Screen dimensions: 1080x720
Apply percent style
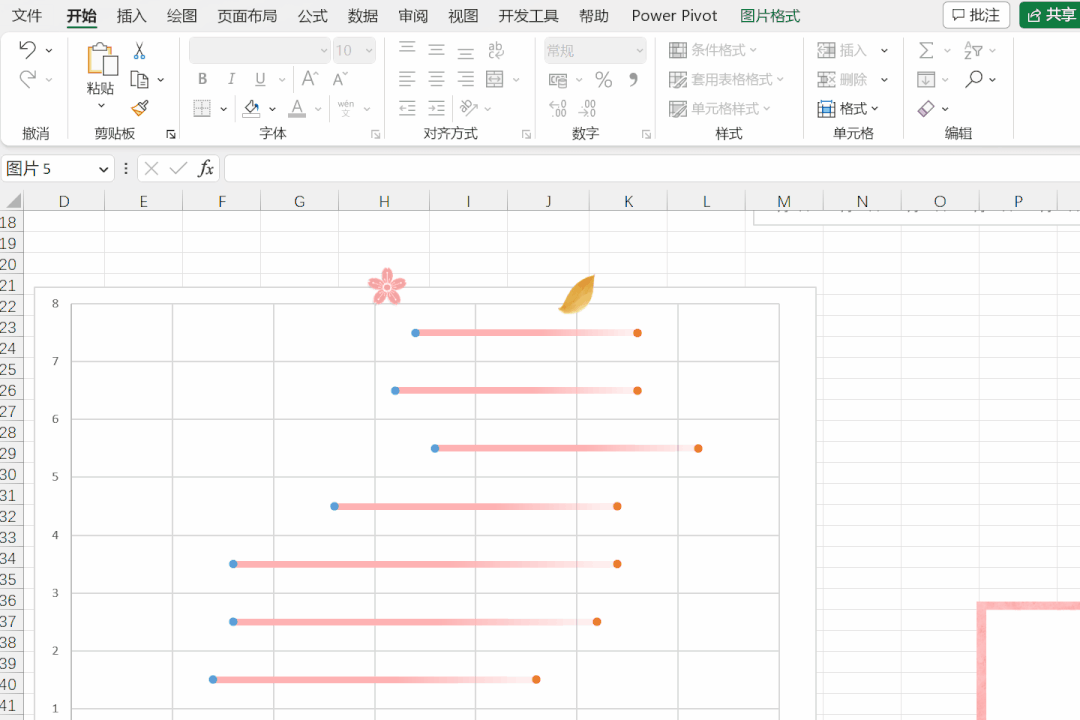pos(603,80)
